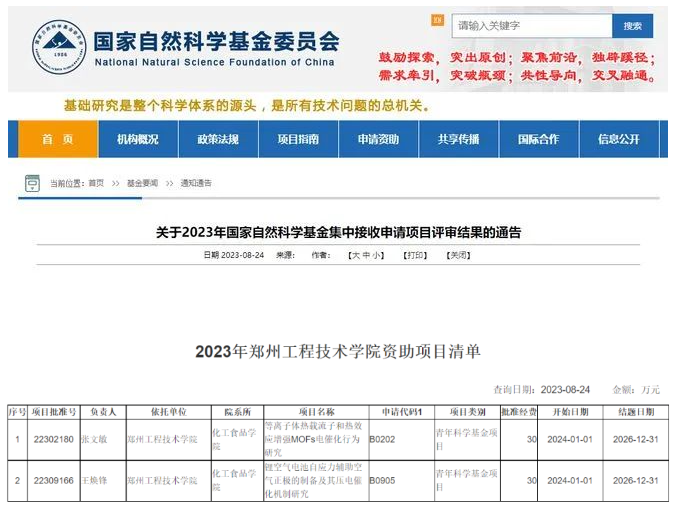Click the name 张文敏

(94, 440)
